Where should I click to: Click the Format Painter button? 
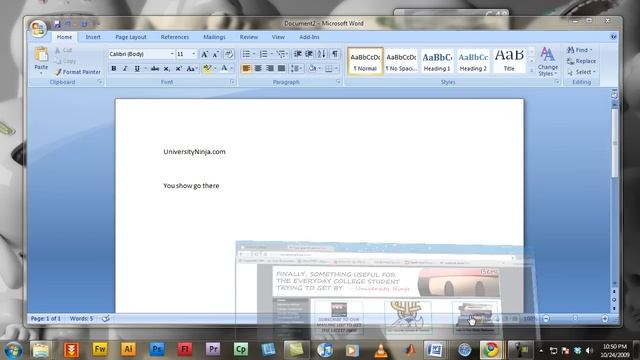pos(78,72)
